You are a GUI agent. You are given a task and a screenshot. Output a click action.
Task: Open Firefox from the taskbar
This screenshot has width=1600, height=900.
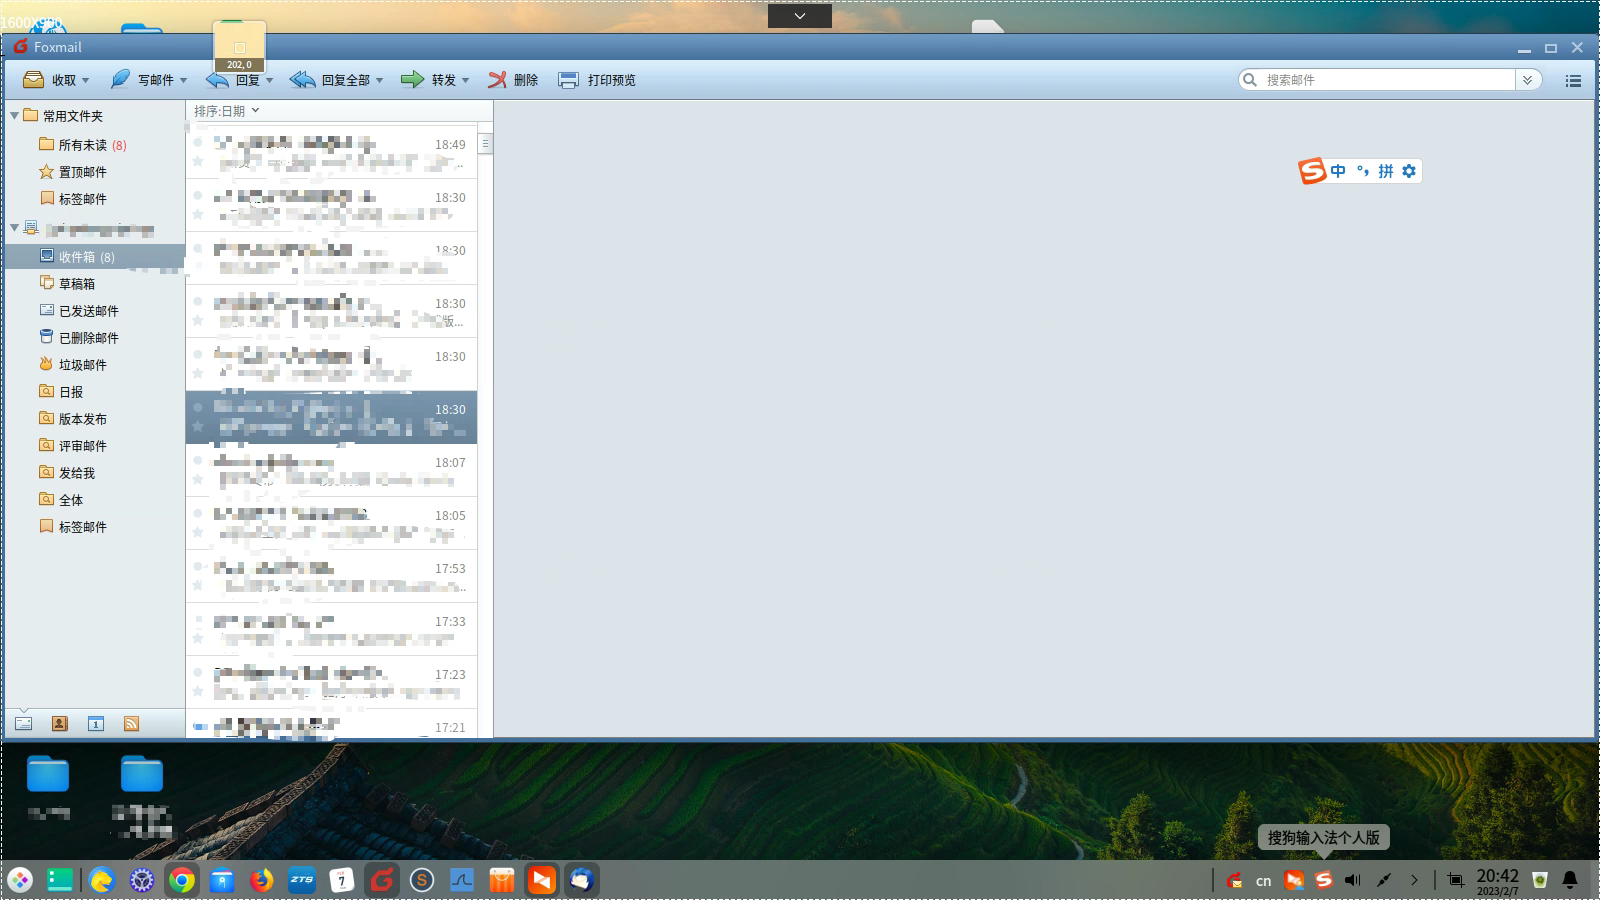(262, 880)
